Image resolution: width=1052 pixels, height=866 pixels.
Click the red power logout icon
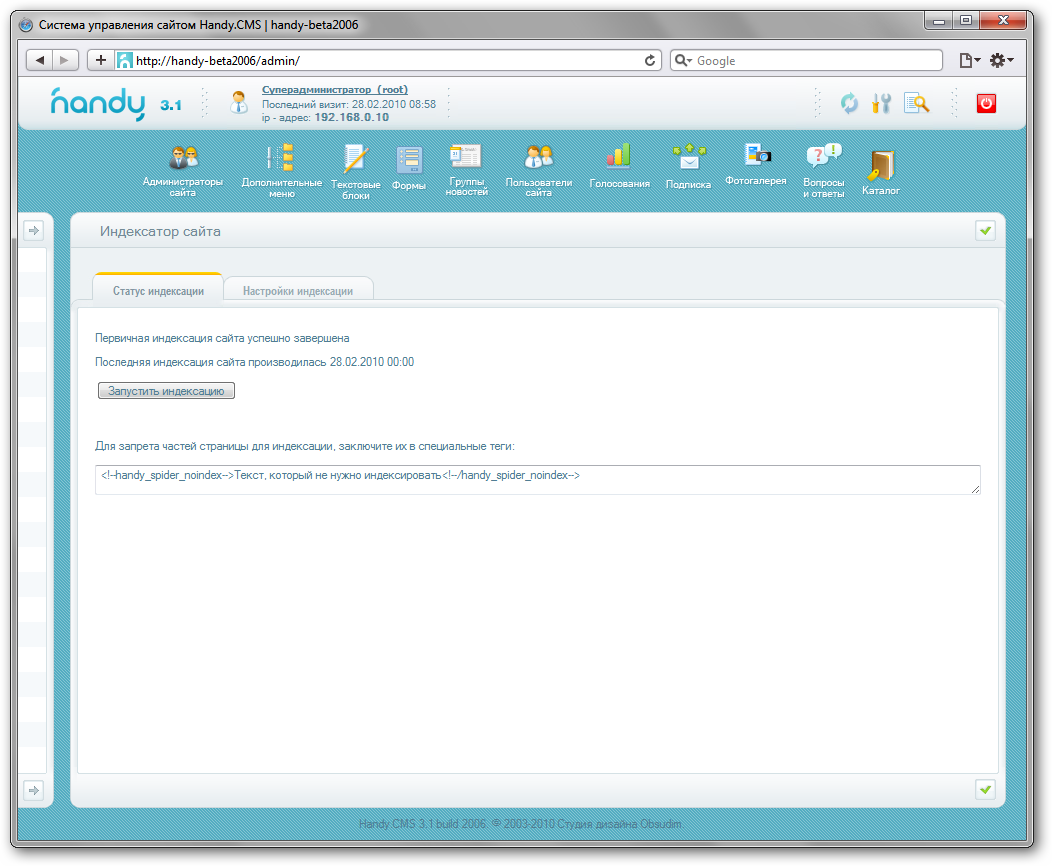click(986, 103)
